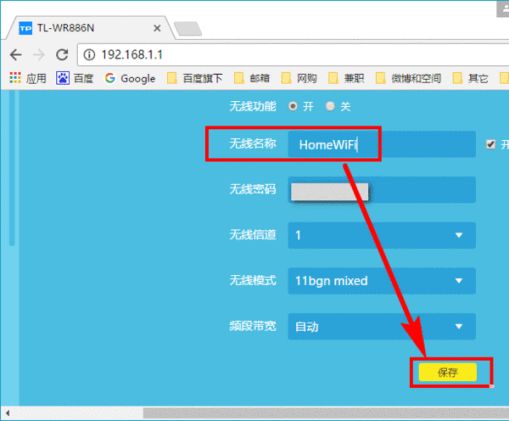Screen dimensions: 509x421
Task: Select the 关 wireless radio option
Action: tap(330, 106)
